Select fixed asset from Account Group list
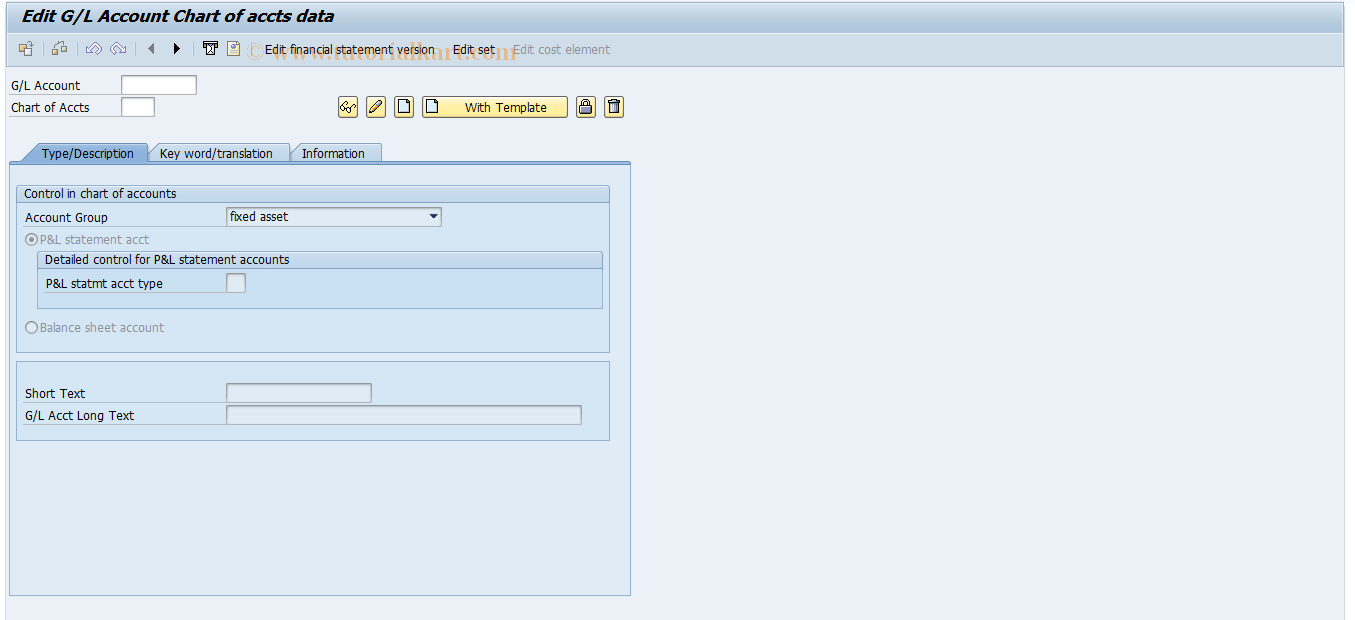This screenshot has height=620, width=1355. tap(300, 216)
